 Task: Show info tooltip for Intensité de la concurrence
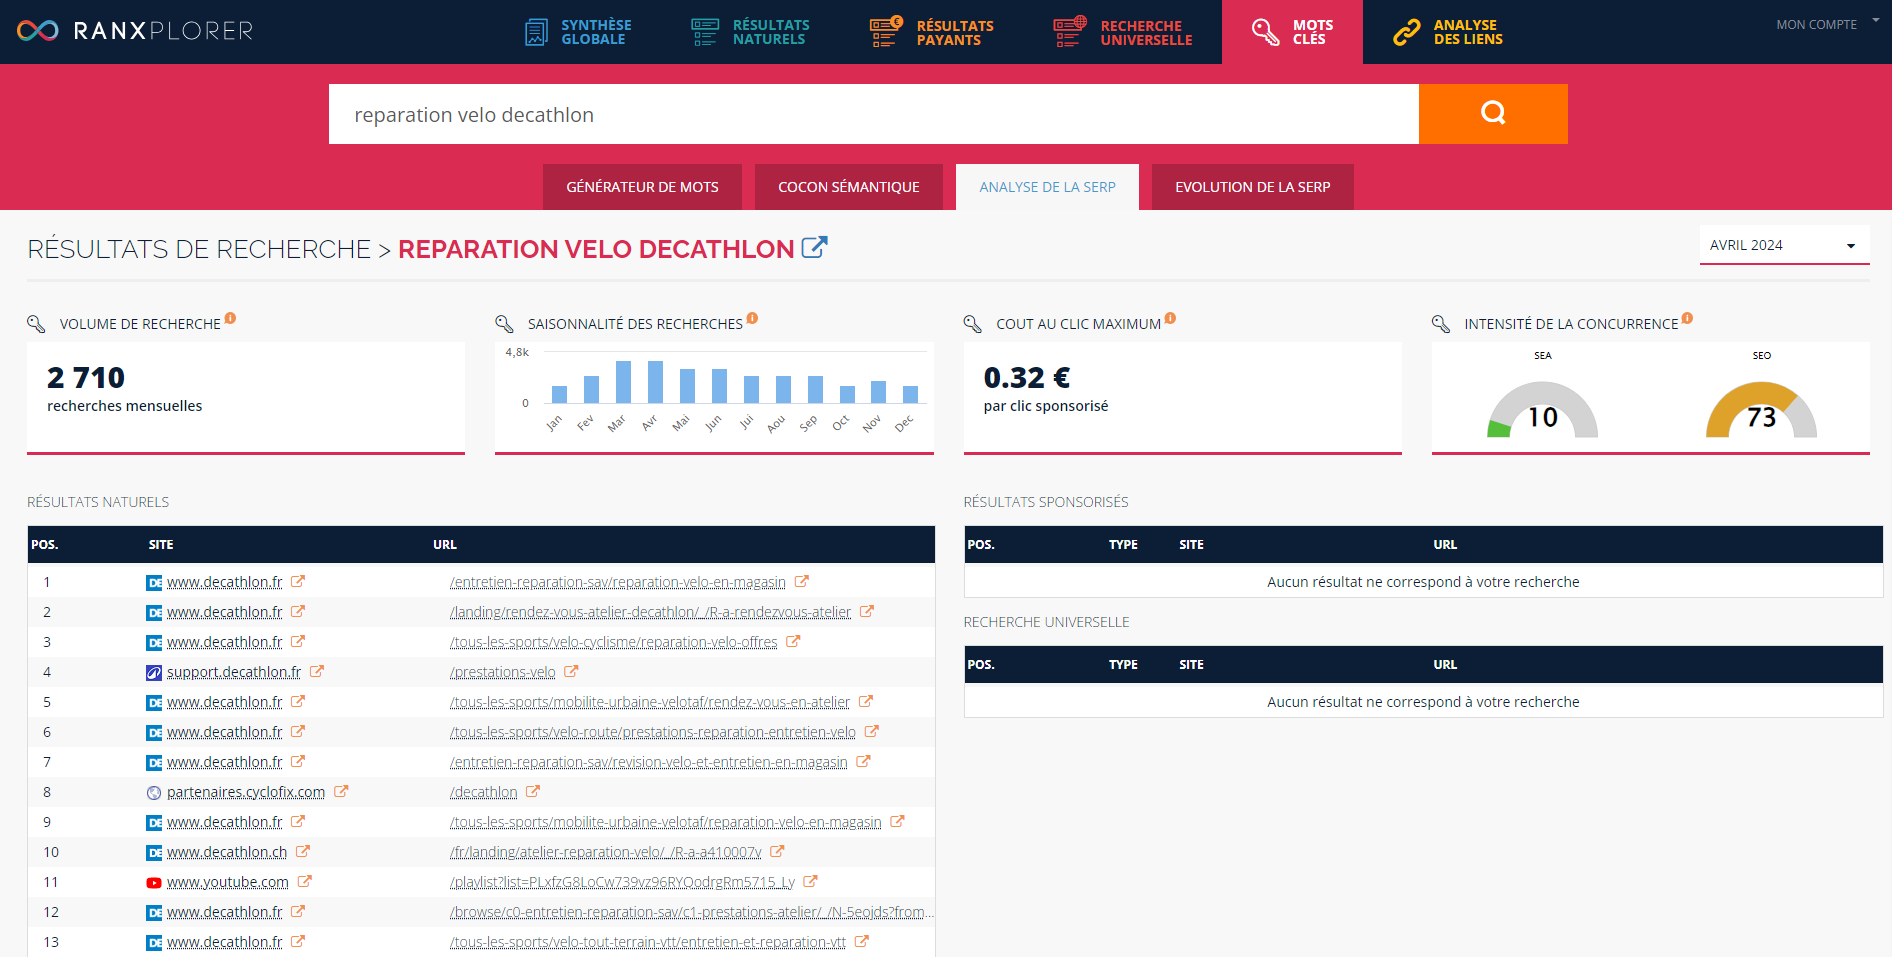tap(1687, 318)
